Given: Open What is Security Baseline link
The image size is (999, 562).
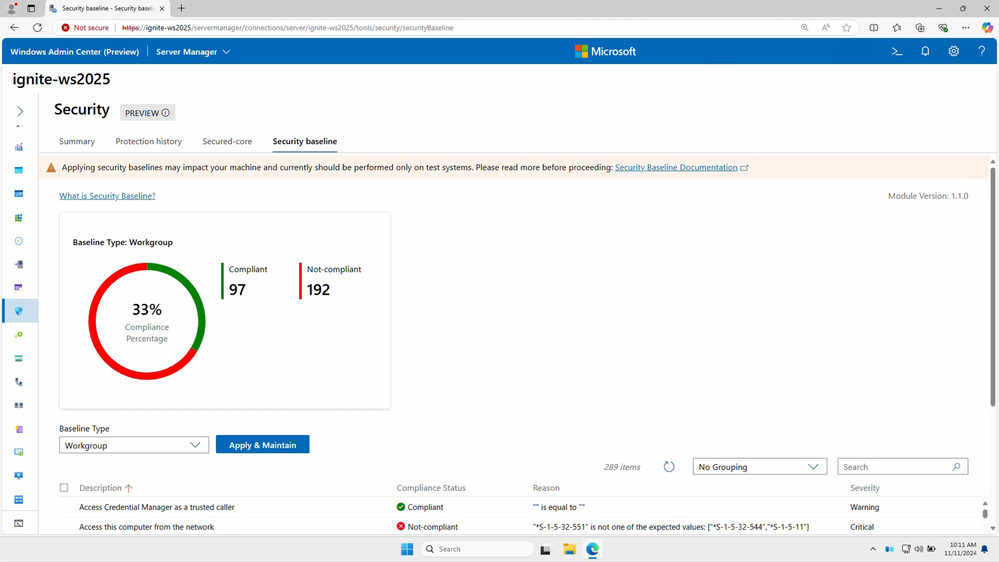Looking at the screenshot, I should click(x=107, y=196).
